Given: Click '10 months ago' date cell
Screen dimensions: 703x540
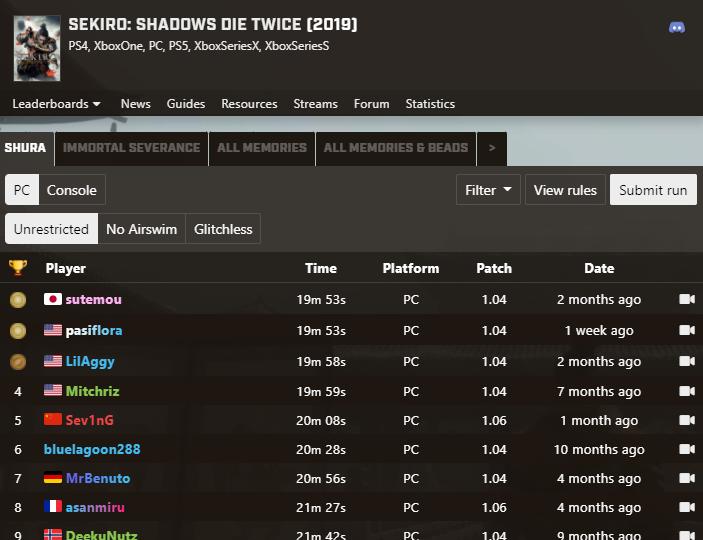Looking at the screenshot, I should tap(599, 449).
